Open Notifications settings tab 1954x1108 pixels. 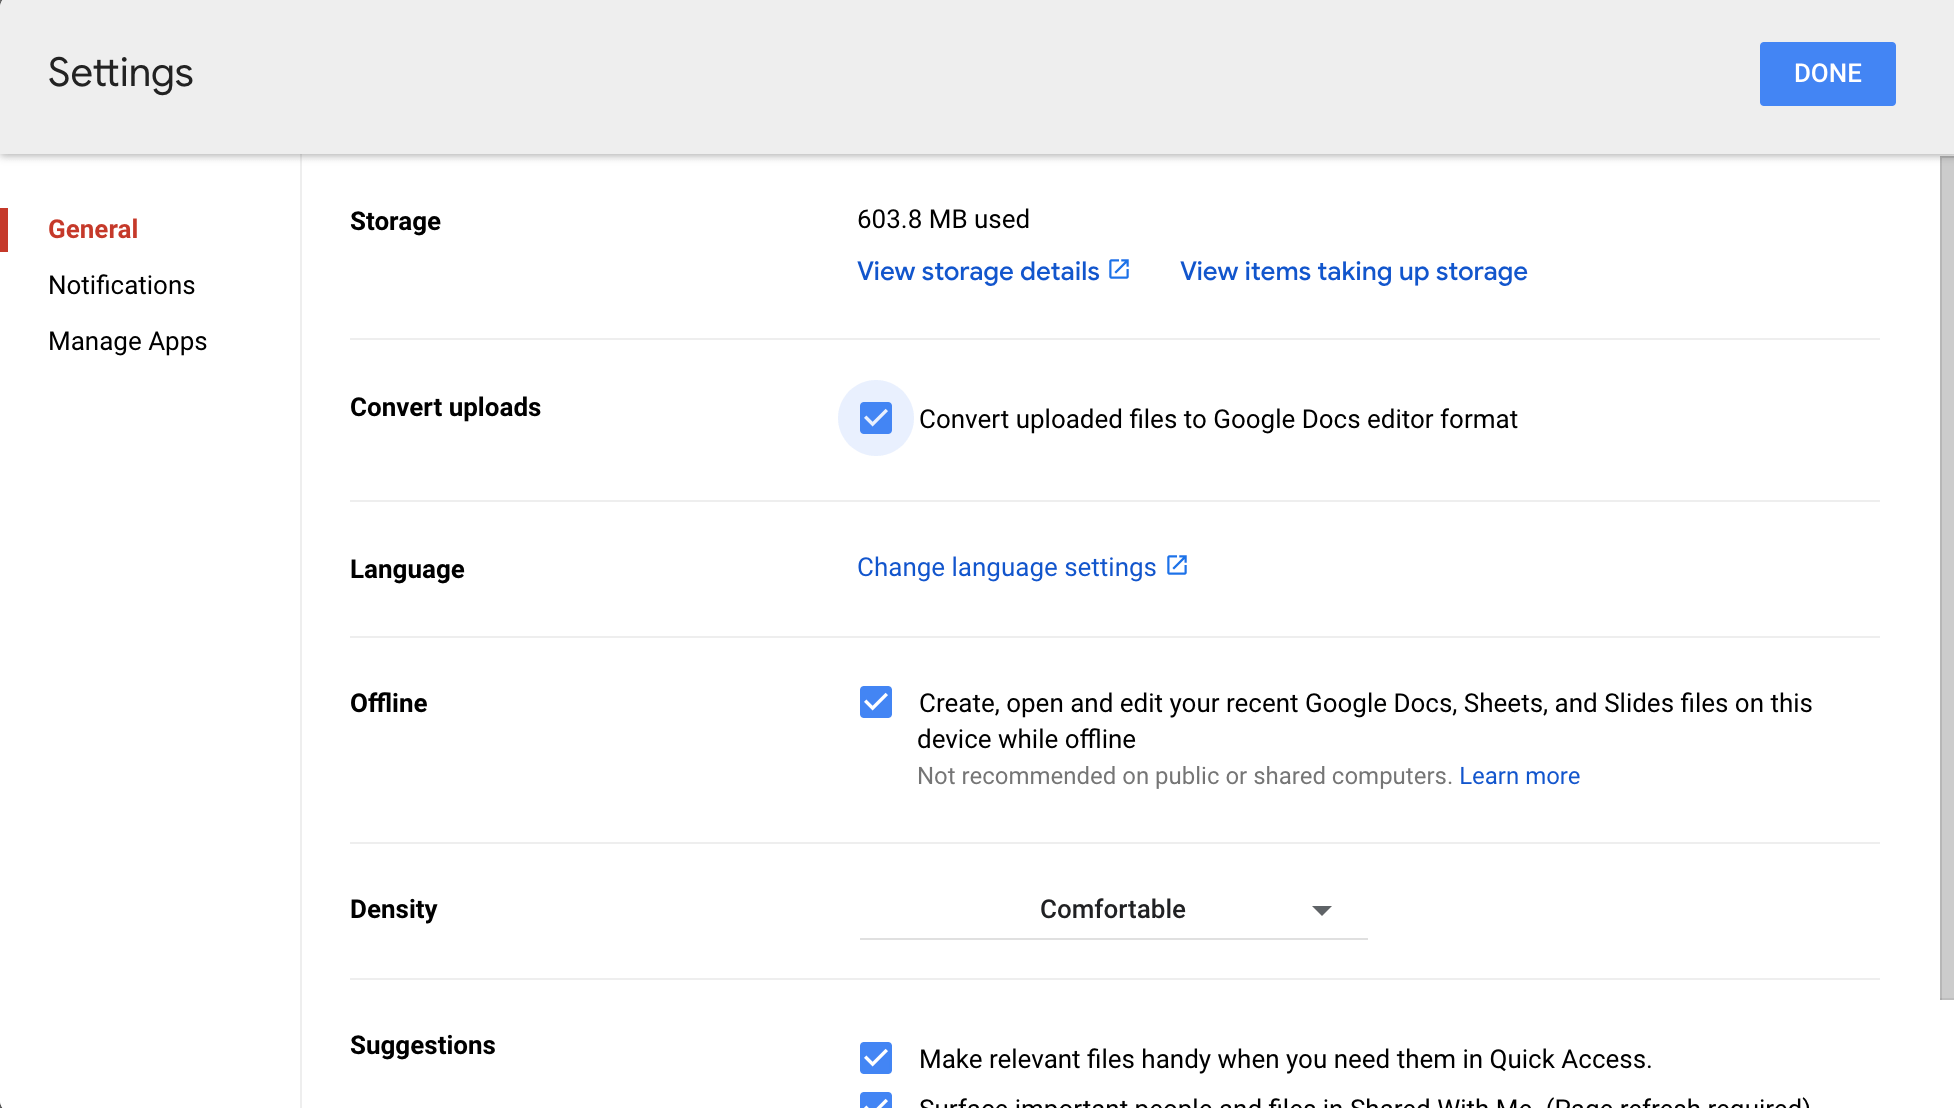tap(119, 286)
